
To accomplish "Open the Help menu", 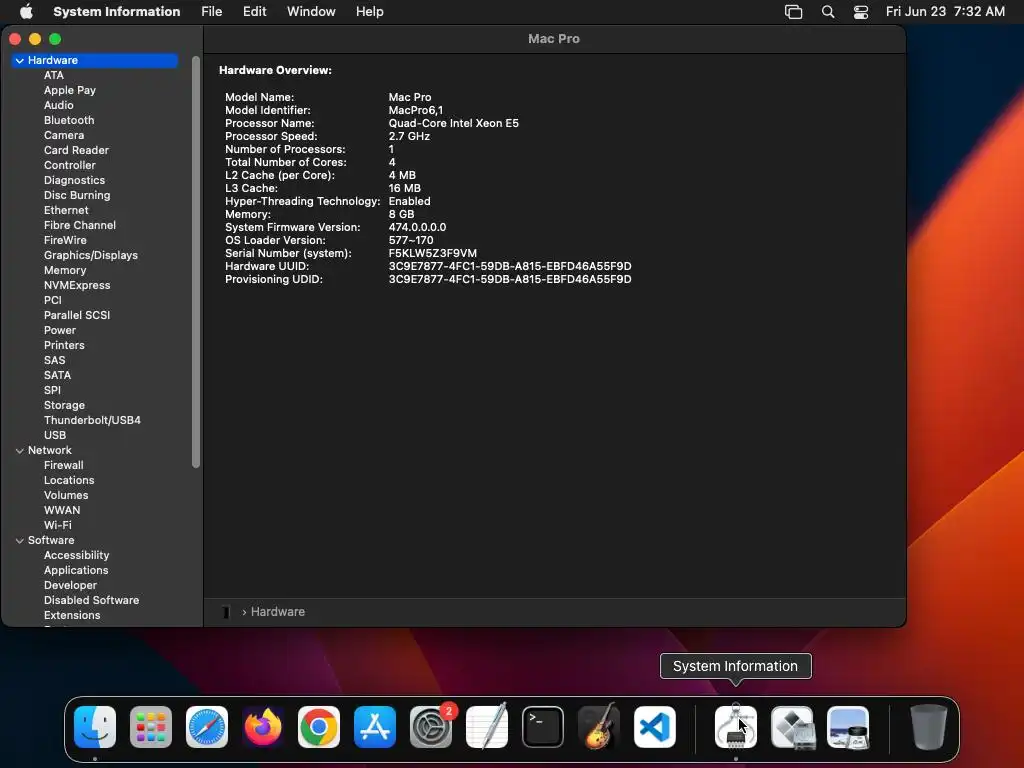I will click(x=370, y=12).
